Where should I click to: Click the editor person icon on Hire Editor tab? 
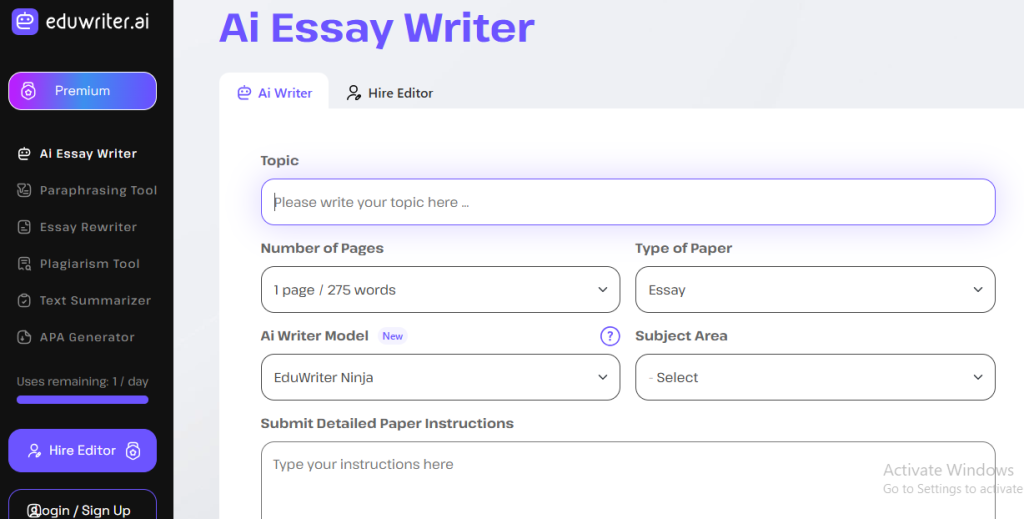click(x=353, y=93)
